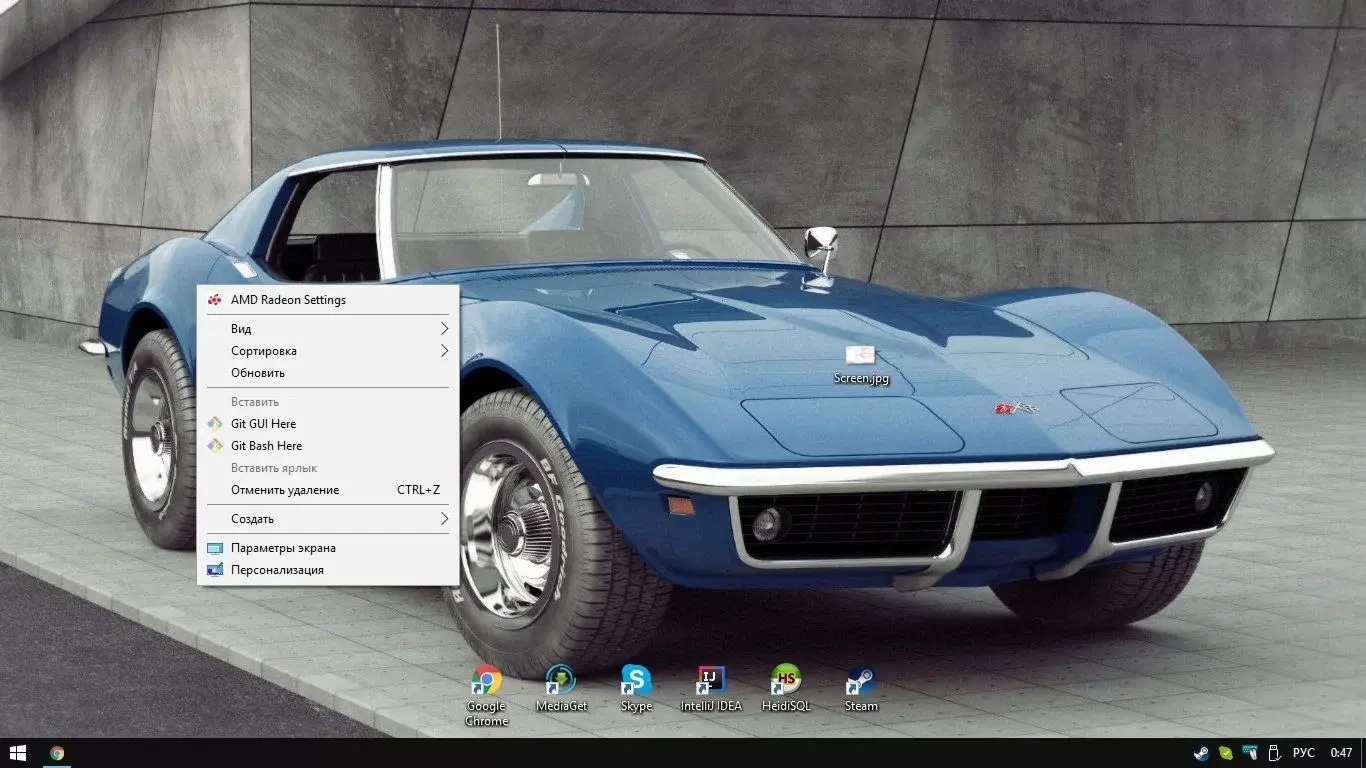Select the Google Chrome desktop shortcut
Image resolution: width=1366 pixels, height=768 pixels.
click(x=487, y=695)
